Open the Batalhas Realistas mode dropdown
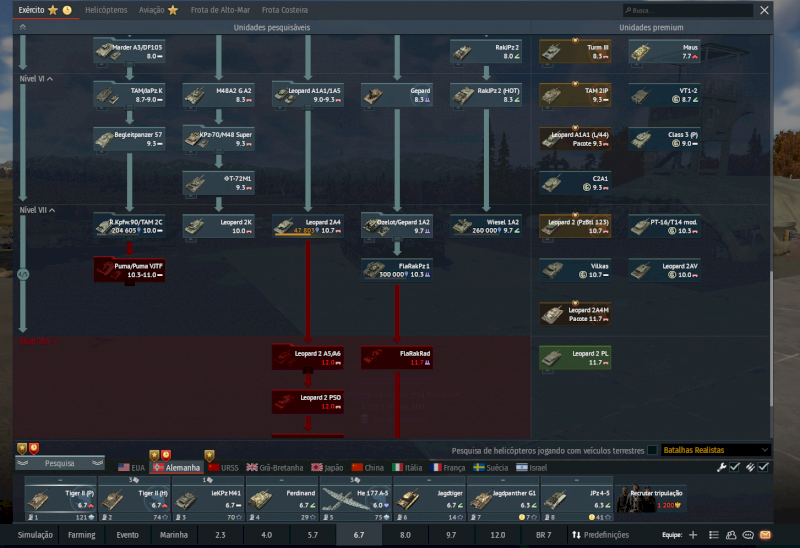The width and height of the screenshot is (800, 548). pos(716,451)
